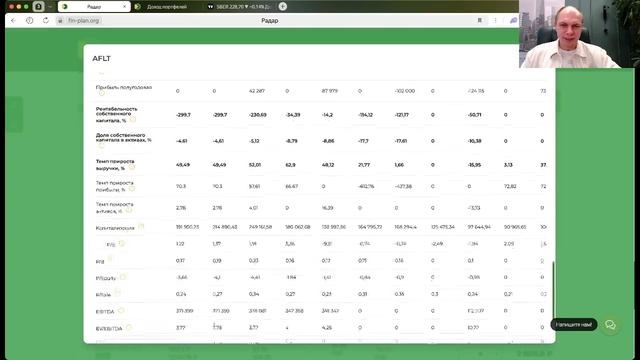Click the bookmark icon in the browser toolbar
Screen dimensions: 640x360
[x=480, y=20]
